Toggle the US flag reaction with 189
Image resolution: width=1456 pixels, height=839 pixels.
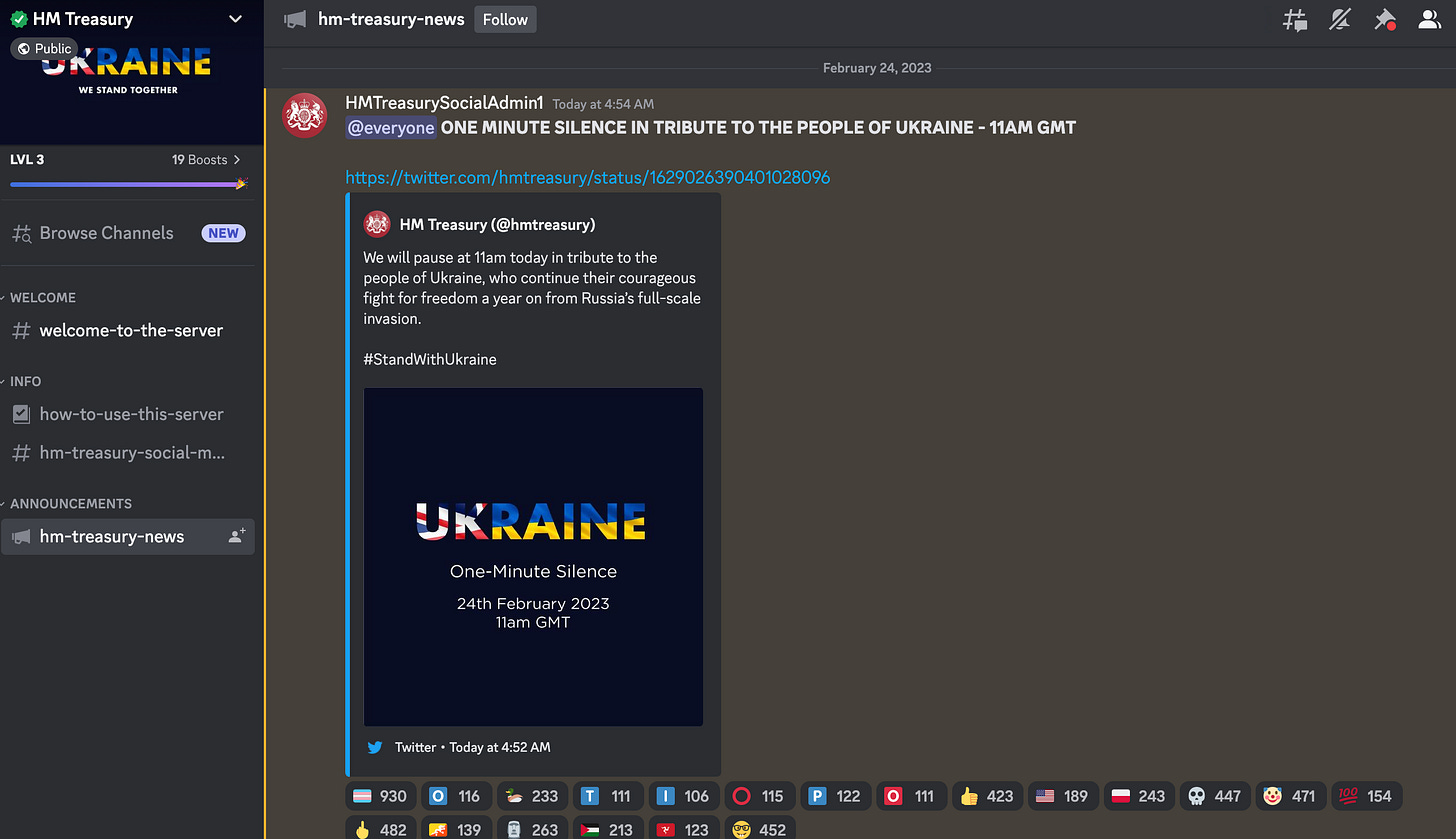[x=1062, y=796]
